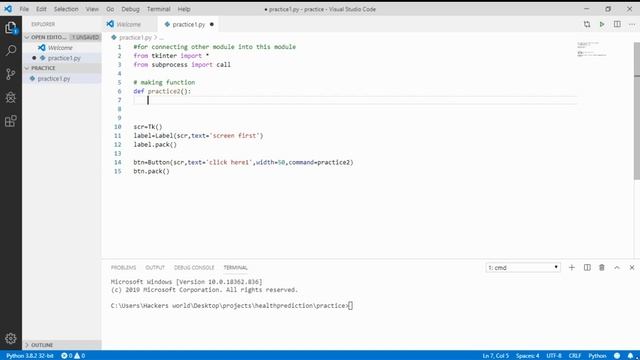Open the Extensions view
The height and width of the screenshot is (360, 640).
click(11, 121)
